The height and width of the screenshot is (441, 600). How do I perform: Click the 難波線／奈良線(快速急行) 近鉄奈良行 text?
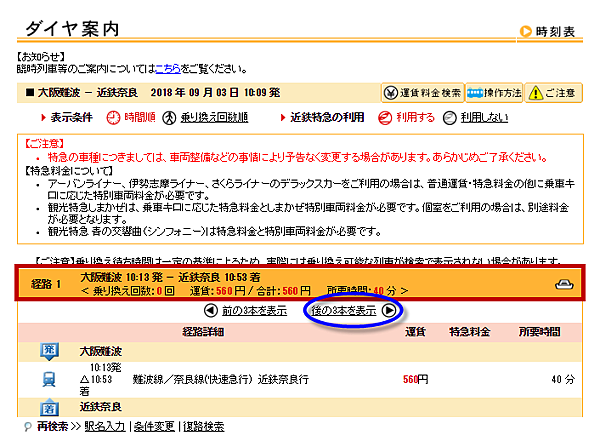(220, 379)
